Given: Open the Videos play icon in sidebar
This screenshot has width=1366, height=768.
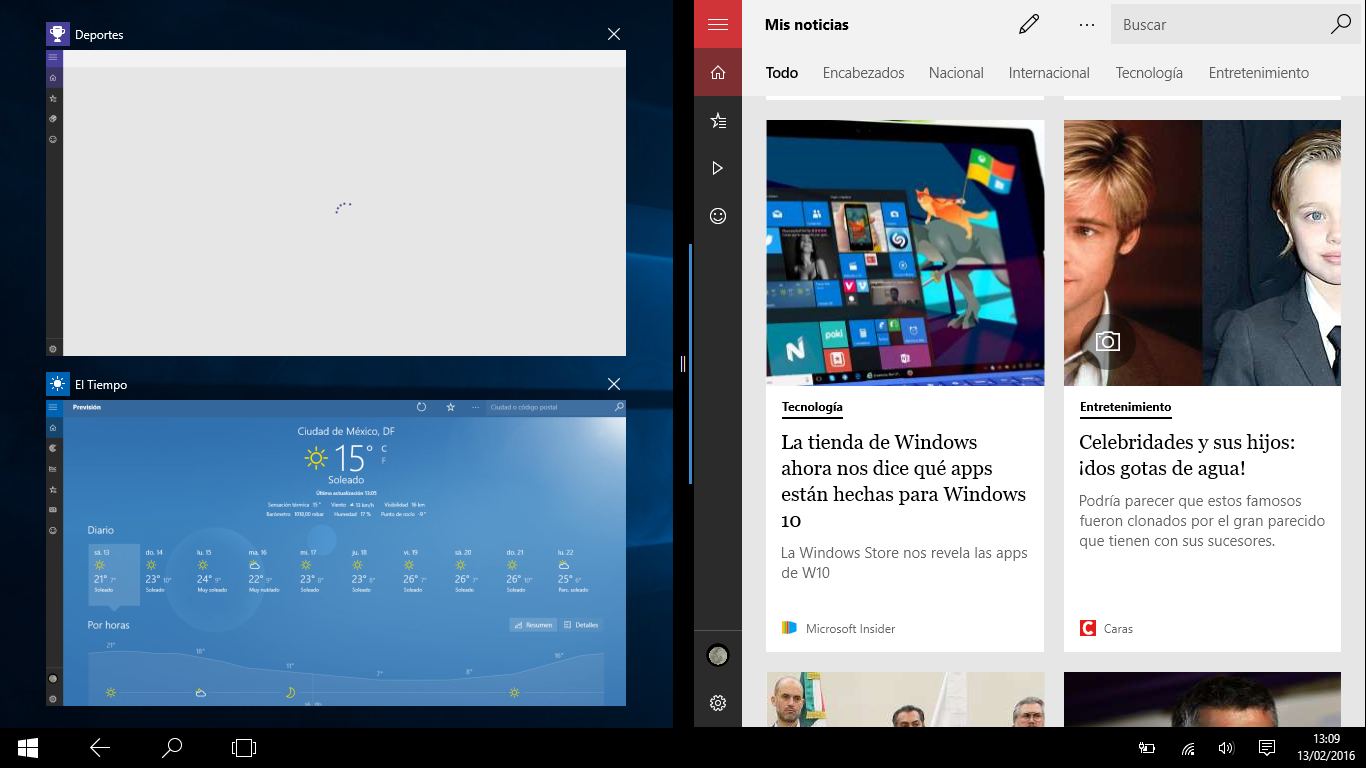Looking at the screenshot, I should [717, 168].
